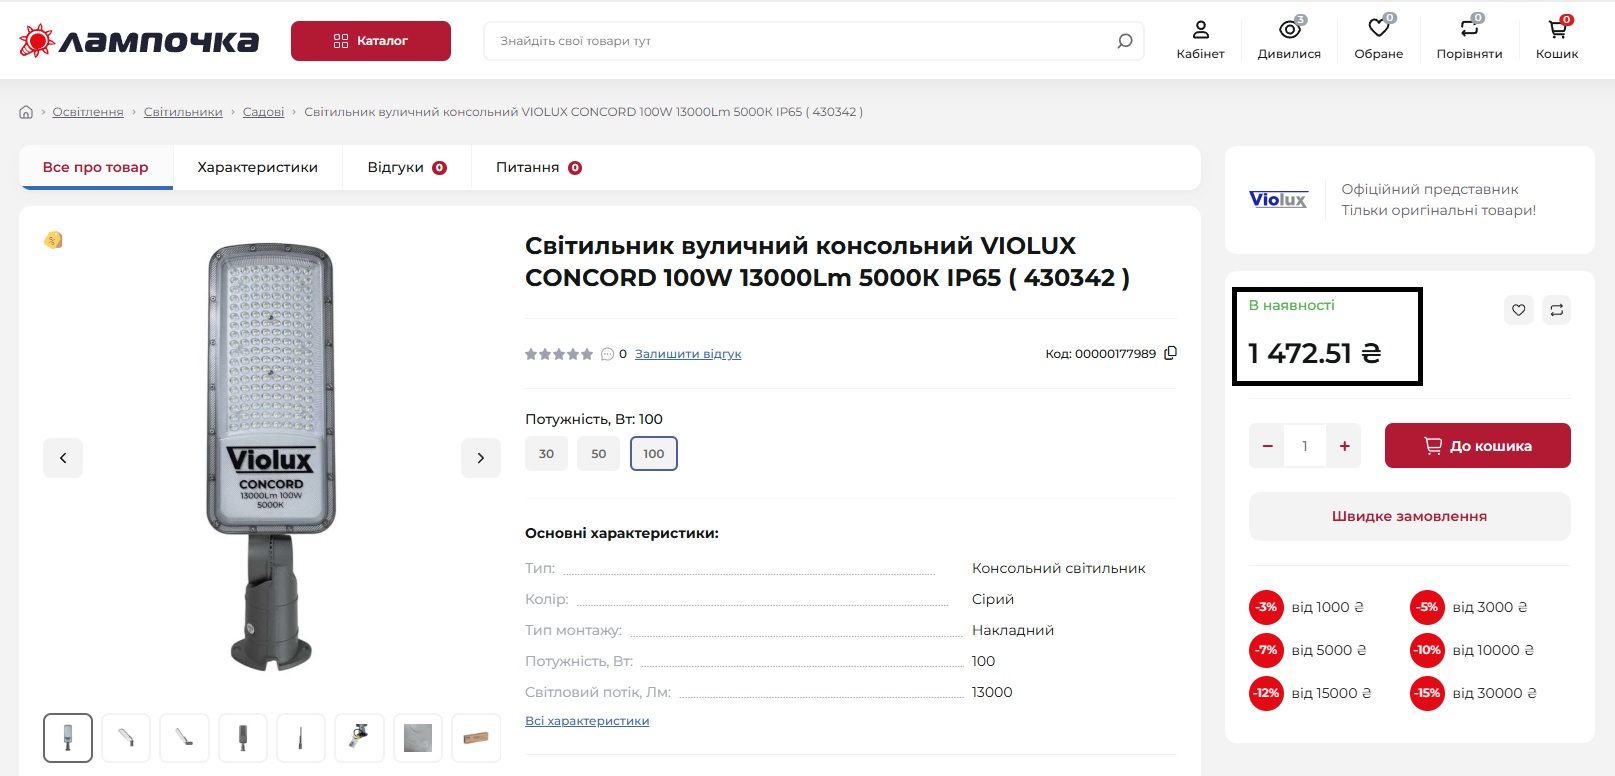Image resolution: width=1615 pixels, height=776 pixels.
Task: Click the product code 00000177989
Action: pos(1115,354)
